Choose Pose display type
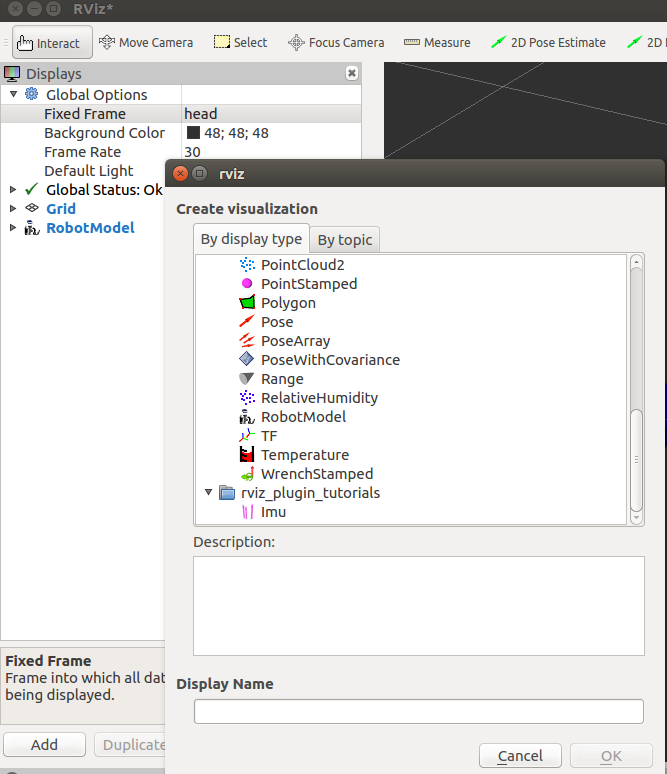 click(277, 322)
